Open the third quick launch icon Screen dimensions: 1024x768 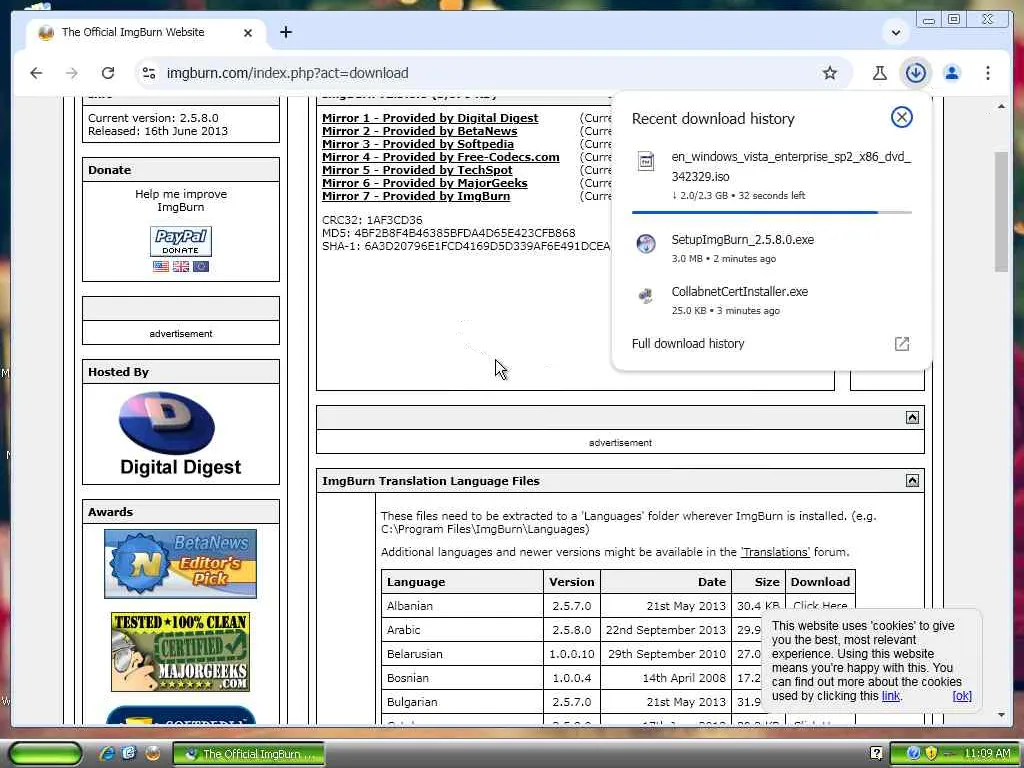[x=153, y=754]
